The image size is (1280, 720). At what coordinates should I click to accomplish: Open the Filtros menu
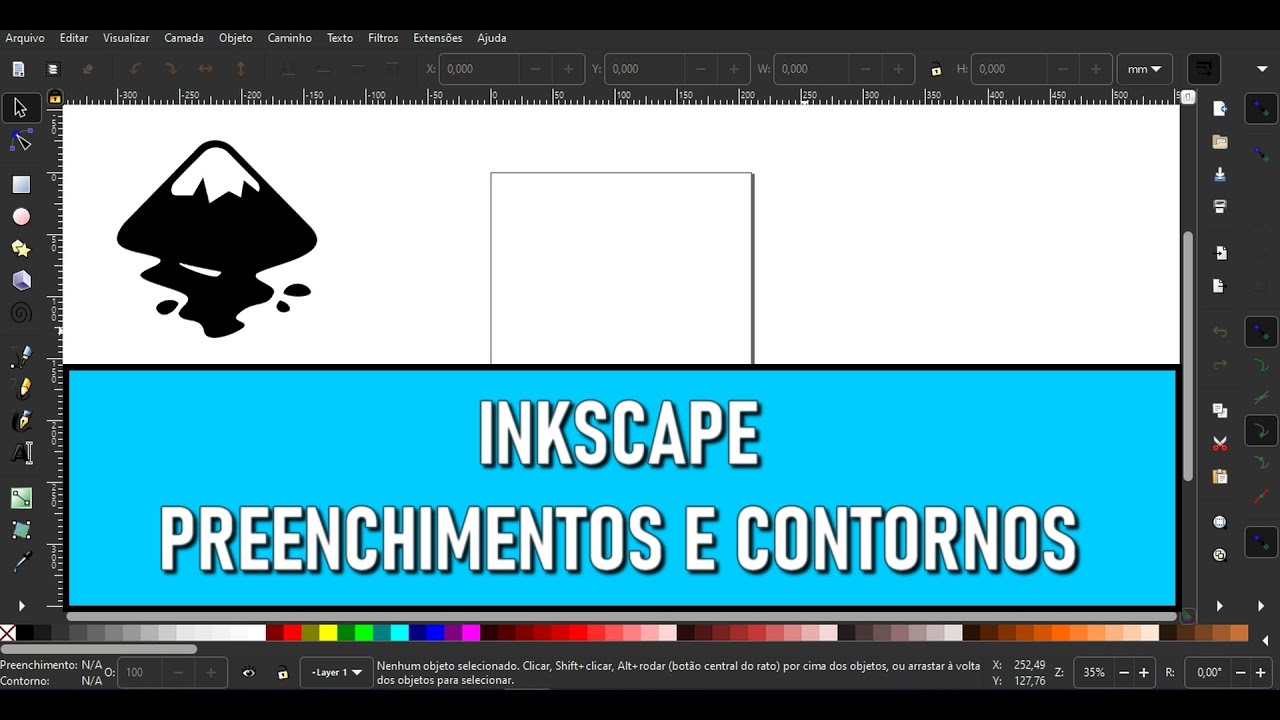click(383, 38)
